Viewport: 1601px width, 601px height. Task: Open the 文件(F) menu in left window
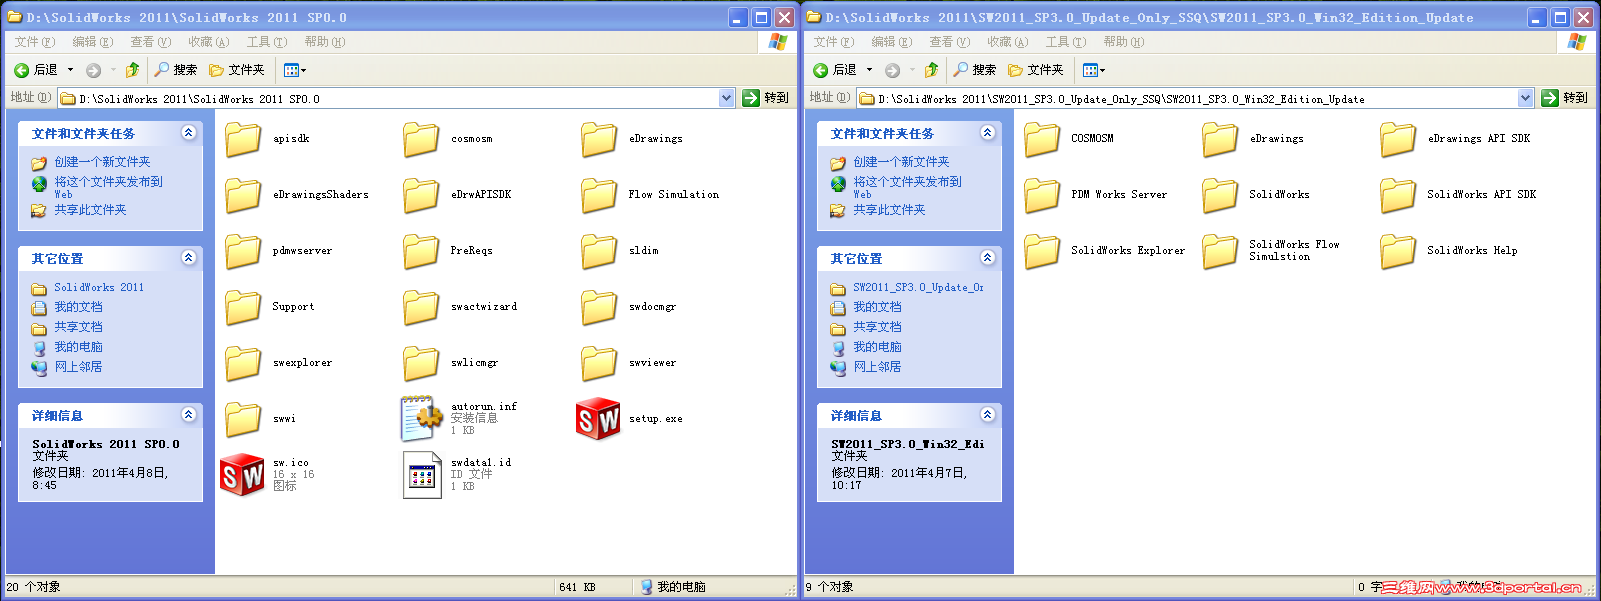34,42
